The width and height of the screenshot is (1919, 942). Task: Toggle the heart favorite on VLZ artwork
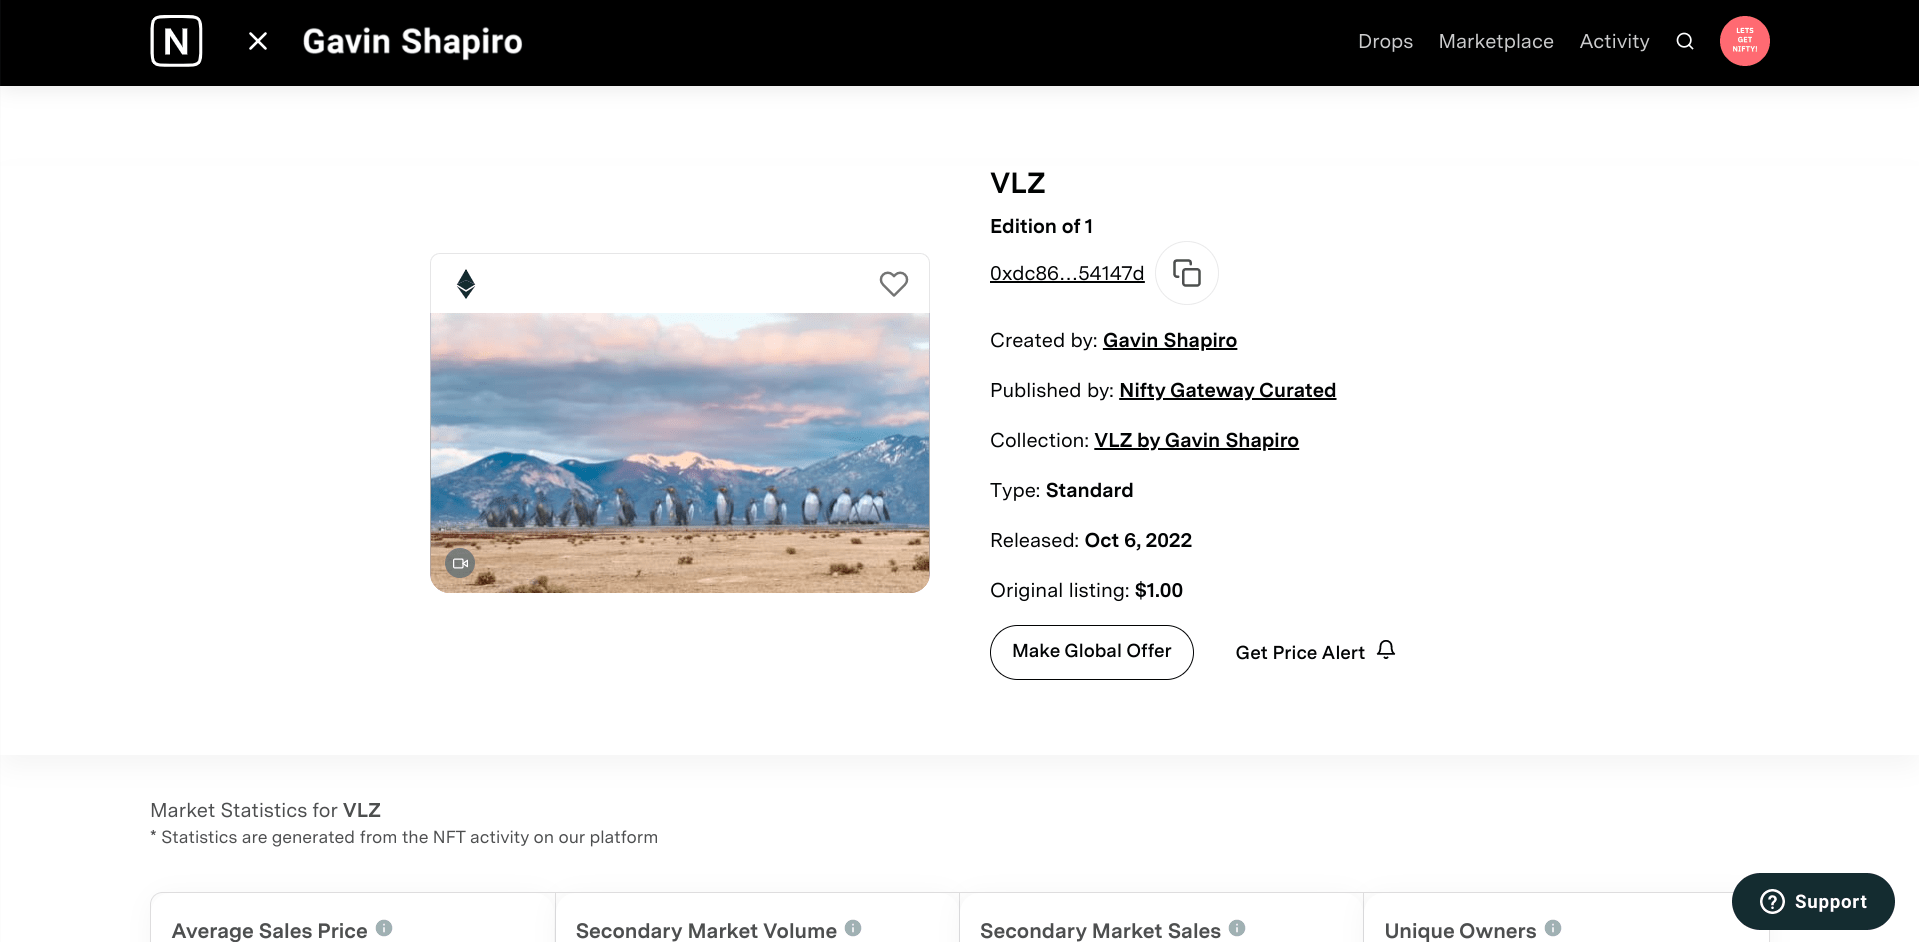coord(893,284)
